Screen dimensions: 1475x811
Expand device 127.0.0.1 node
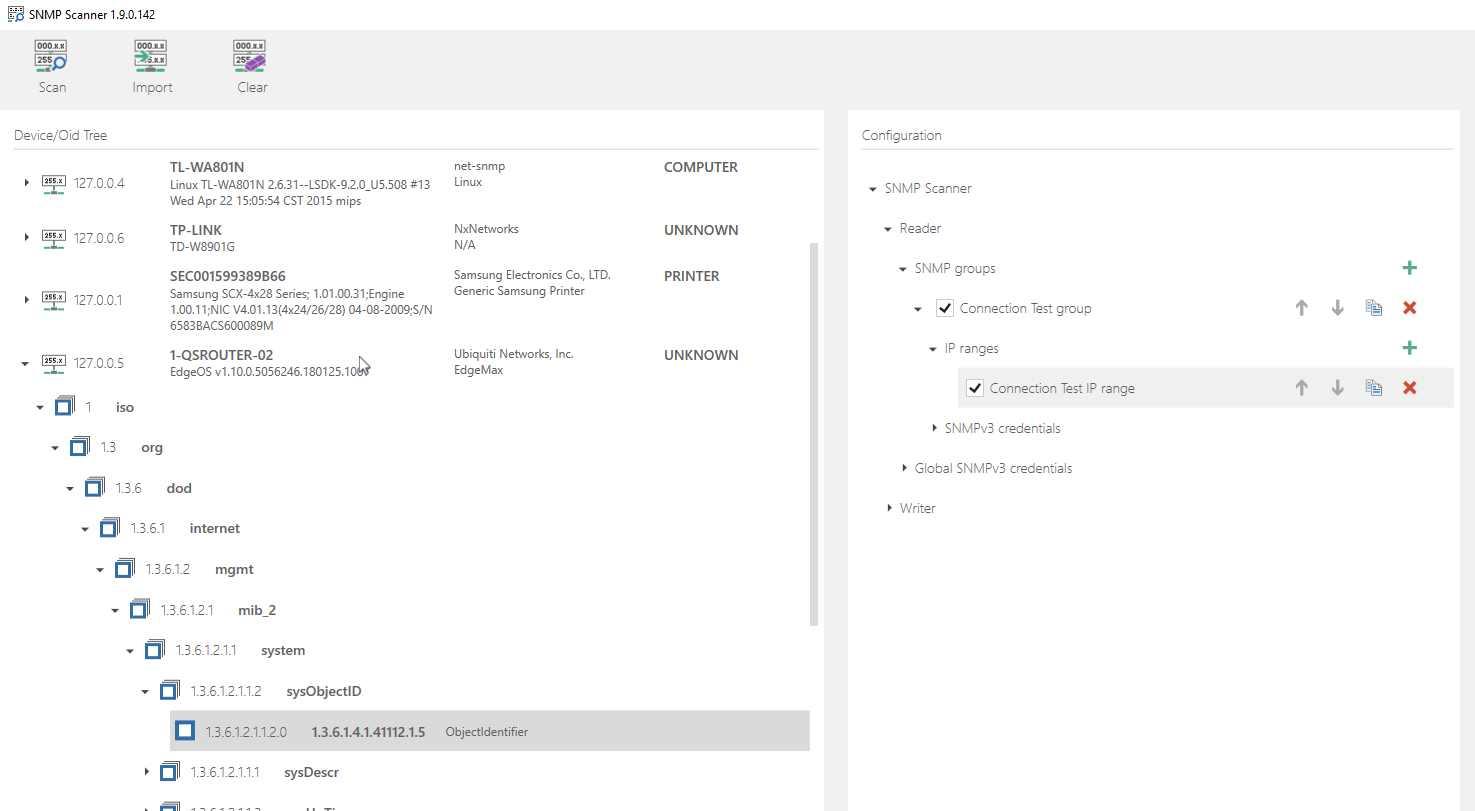26,299
